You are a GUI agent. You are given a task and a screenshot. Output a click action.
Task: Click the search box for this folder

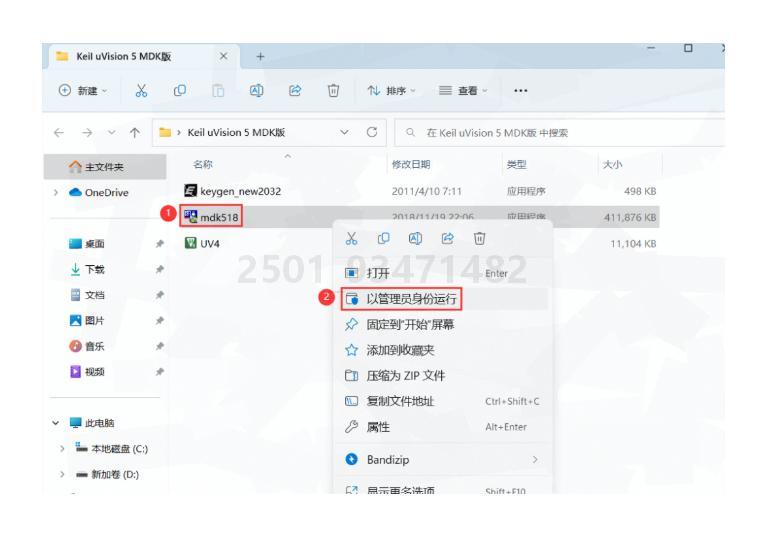(559, 133)
